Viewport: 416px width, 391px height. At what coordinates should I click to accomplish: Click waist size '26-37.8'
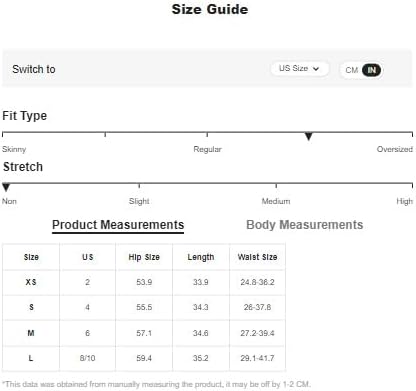click(257, 307)
